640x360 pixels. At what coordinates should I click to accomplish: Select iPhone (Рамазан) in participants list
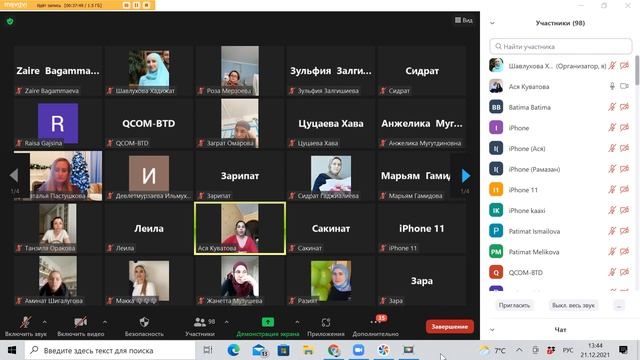coord(560,169)
